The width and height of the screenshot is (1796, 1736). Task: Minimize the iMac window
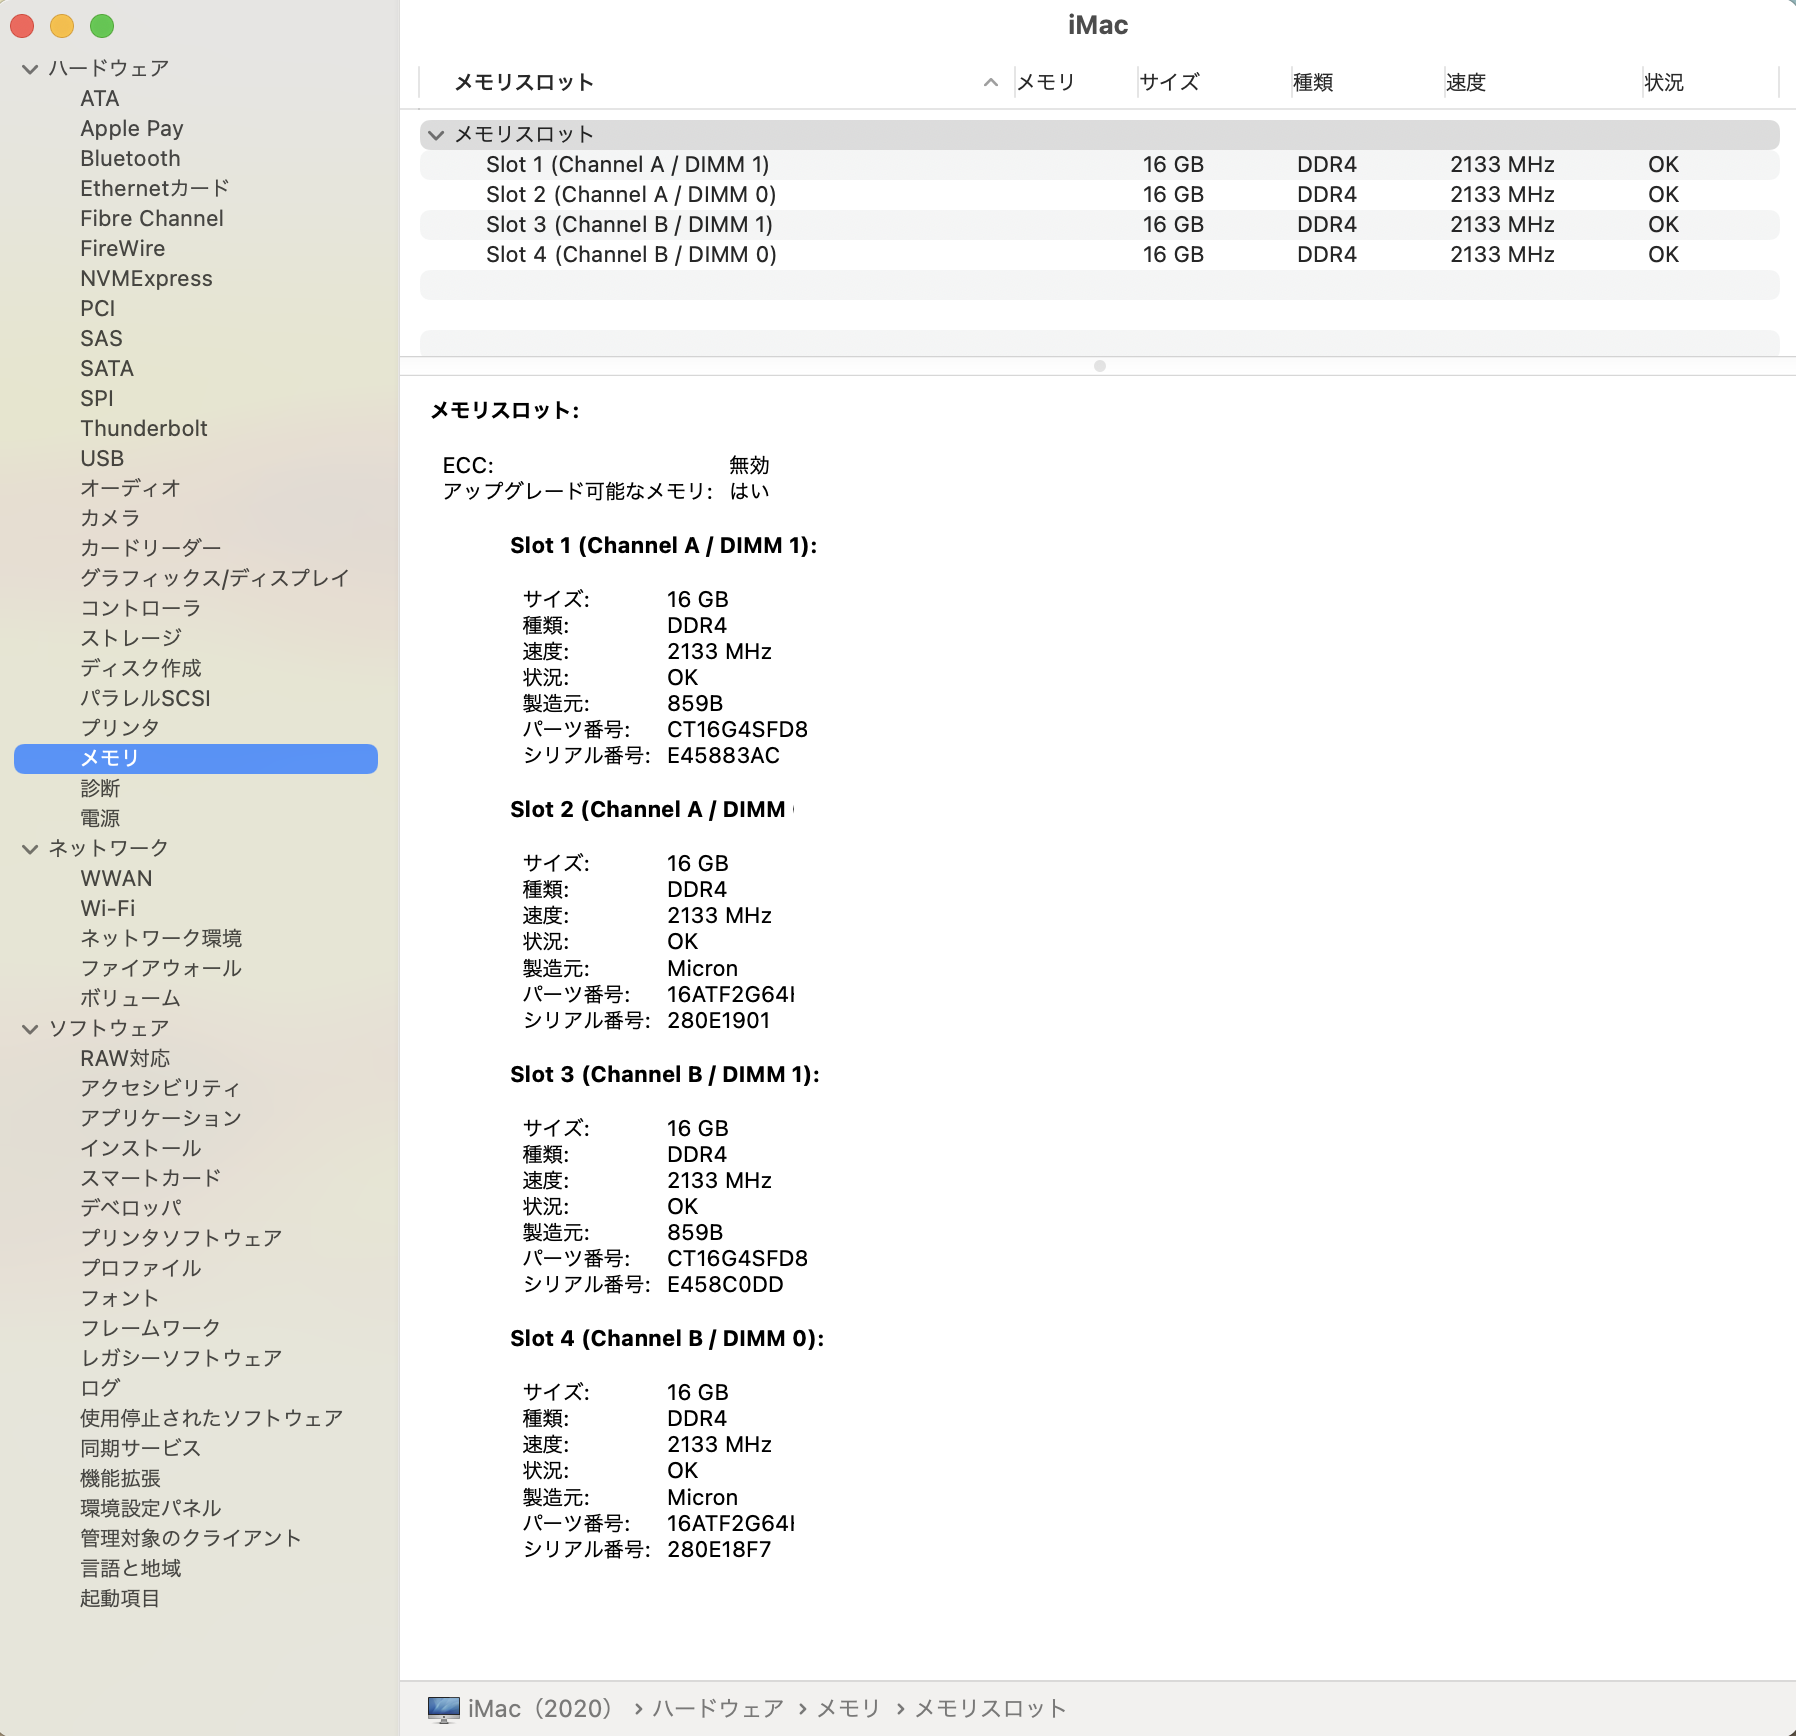point(62,26)
